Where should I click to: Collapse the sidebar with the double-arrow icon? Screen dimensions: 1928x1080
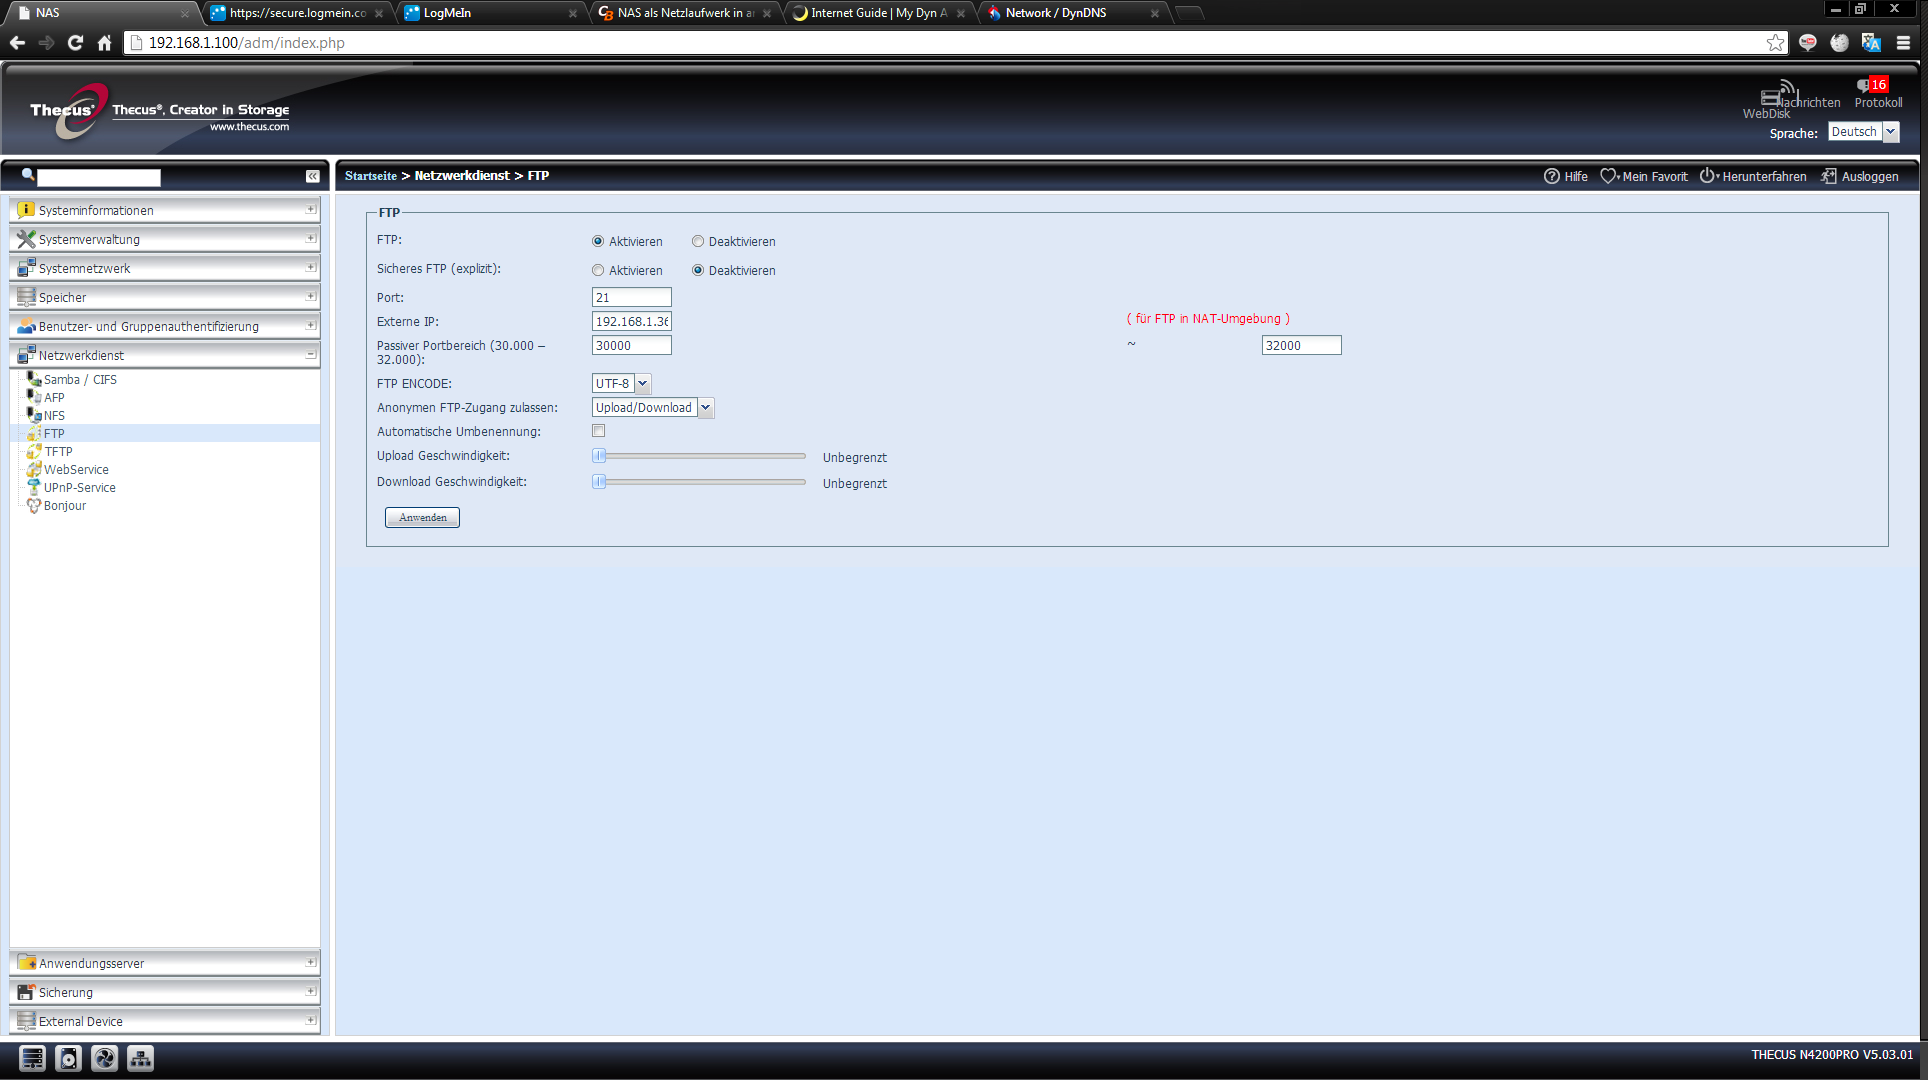coord(312,176)
